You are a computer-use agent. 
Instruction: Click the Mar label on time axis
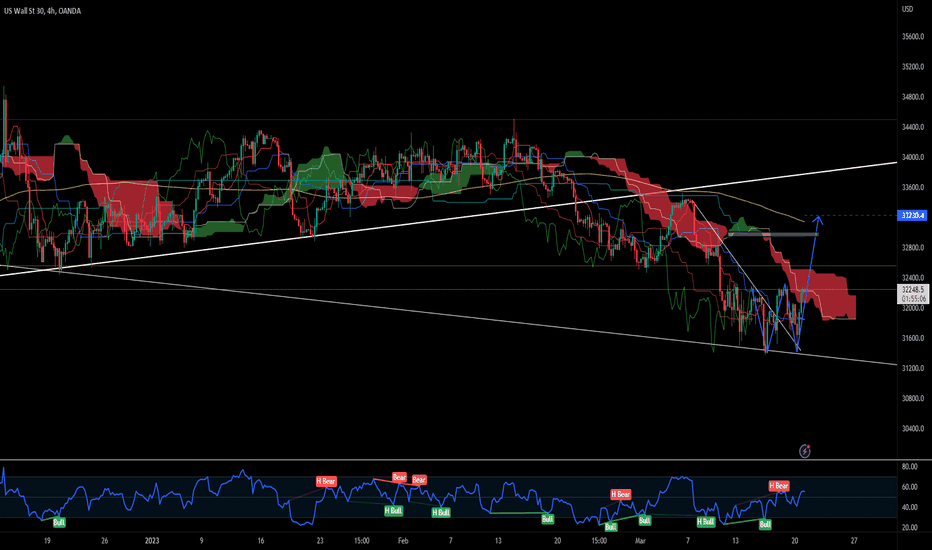pyautogui.click(x=640, y=540)
